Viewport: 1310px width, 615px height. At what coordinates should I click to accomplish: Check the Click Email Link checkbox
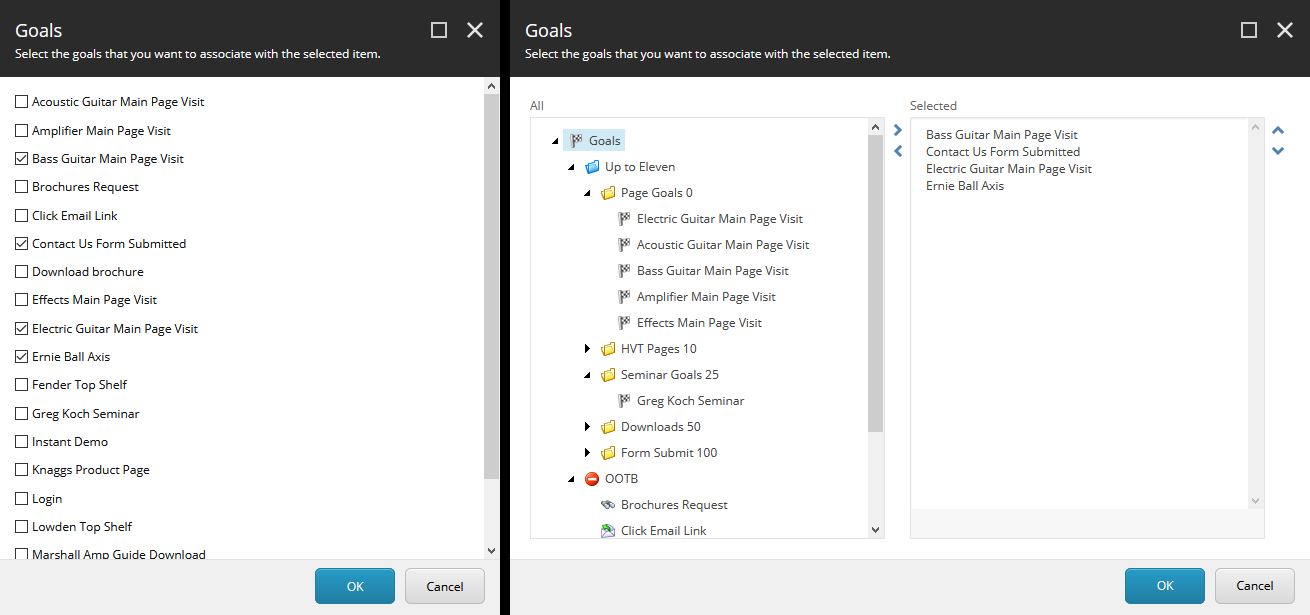(22, 215)
